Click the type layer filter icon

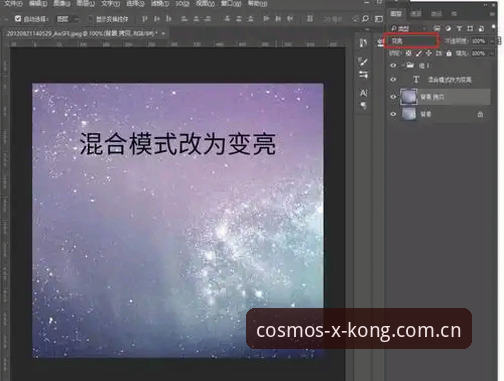point(459,28)
